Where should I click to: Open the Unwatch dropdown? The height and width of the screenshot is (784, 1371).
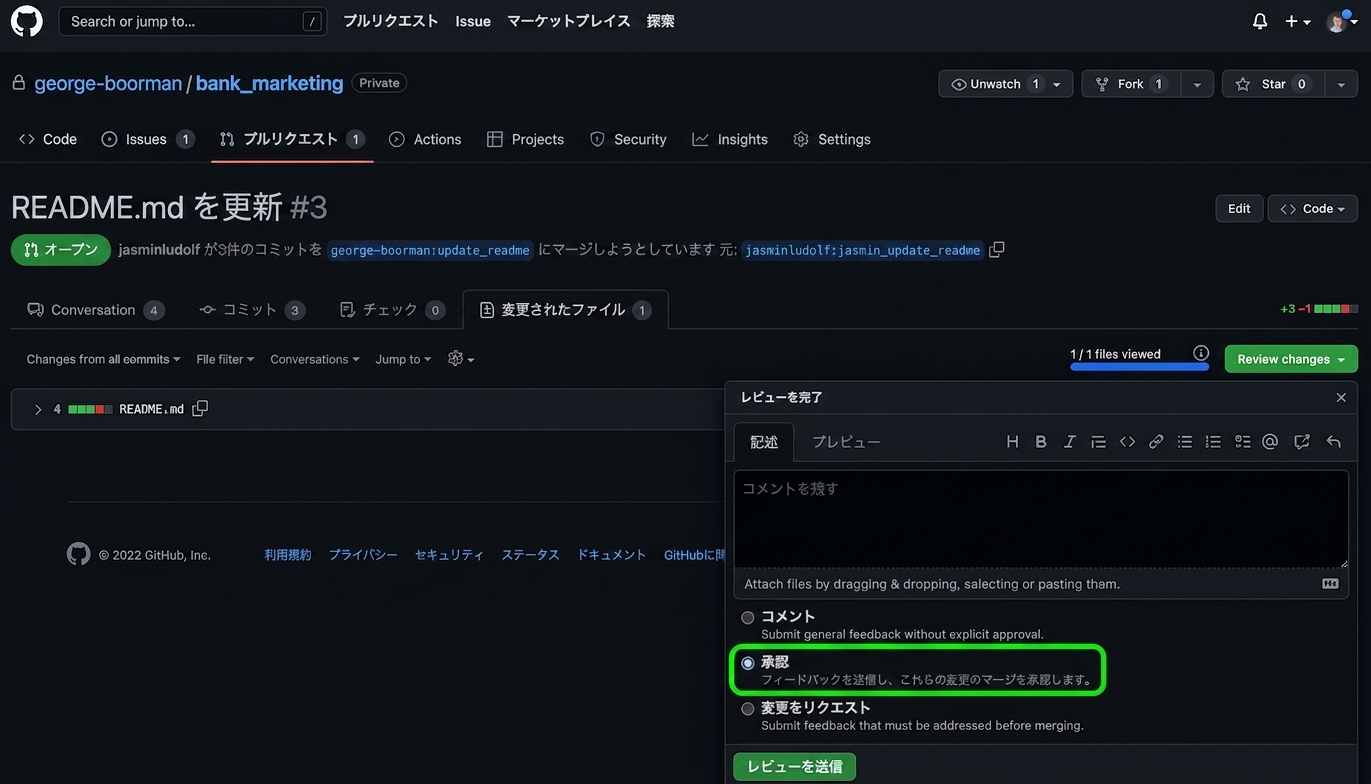(1005, 84)
